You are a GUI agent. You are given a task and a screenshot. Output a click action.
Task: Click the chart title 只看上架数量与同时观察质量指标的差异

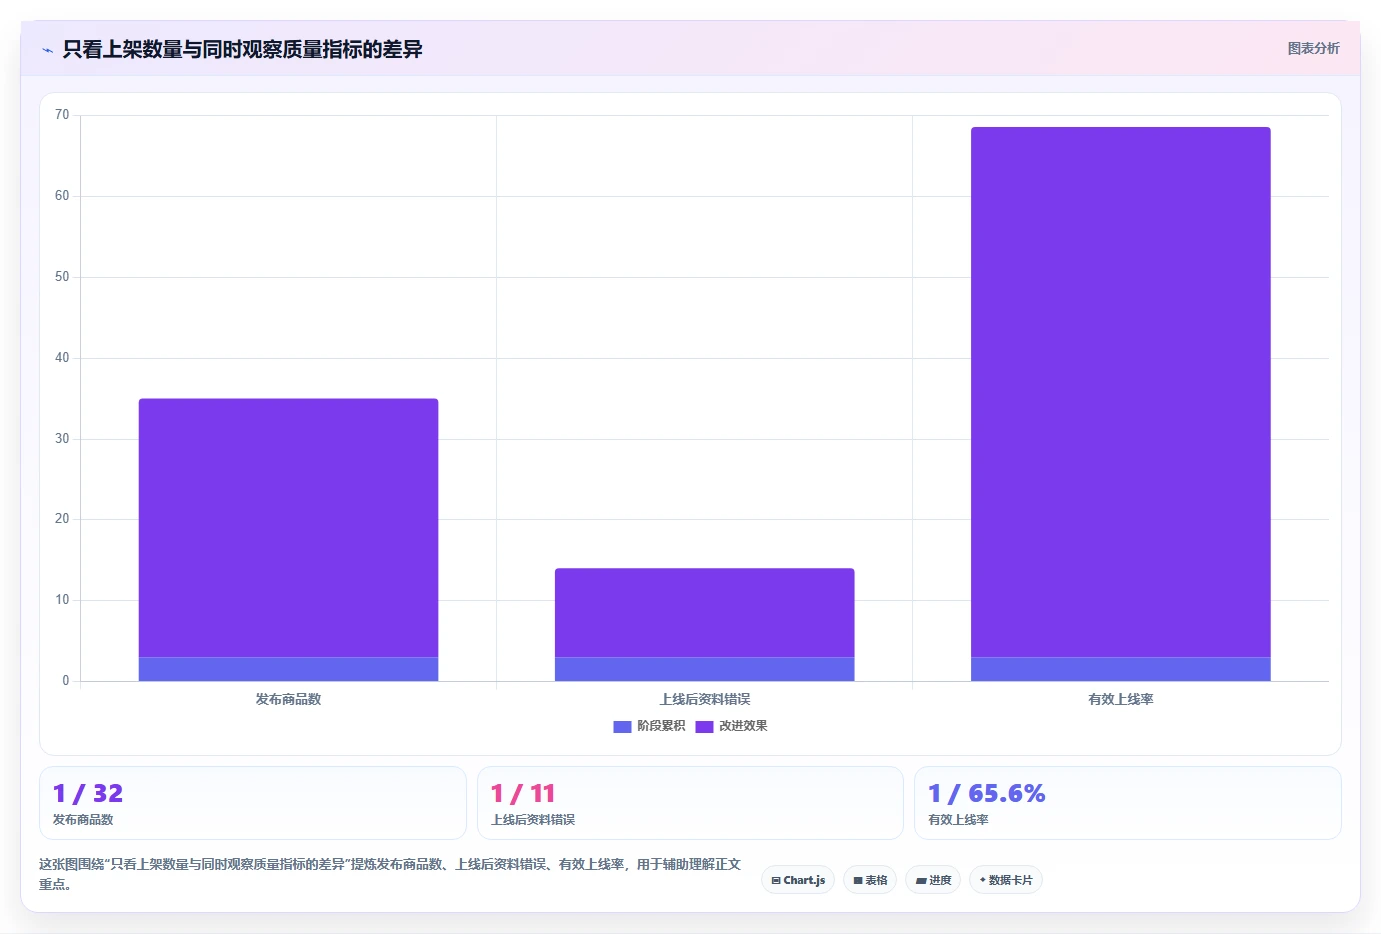pos(243,49)
